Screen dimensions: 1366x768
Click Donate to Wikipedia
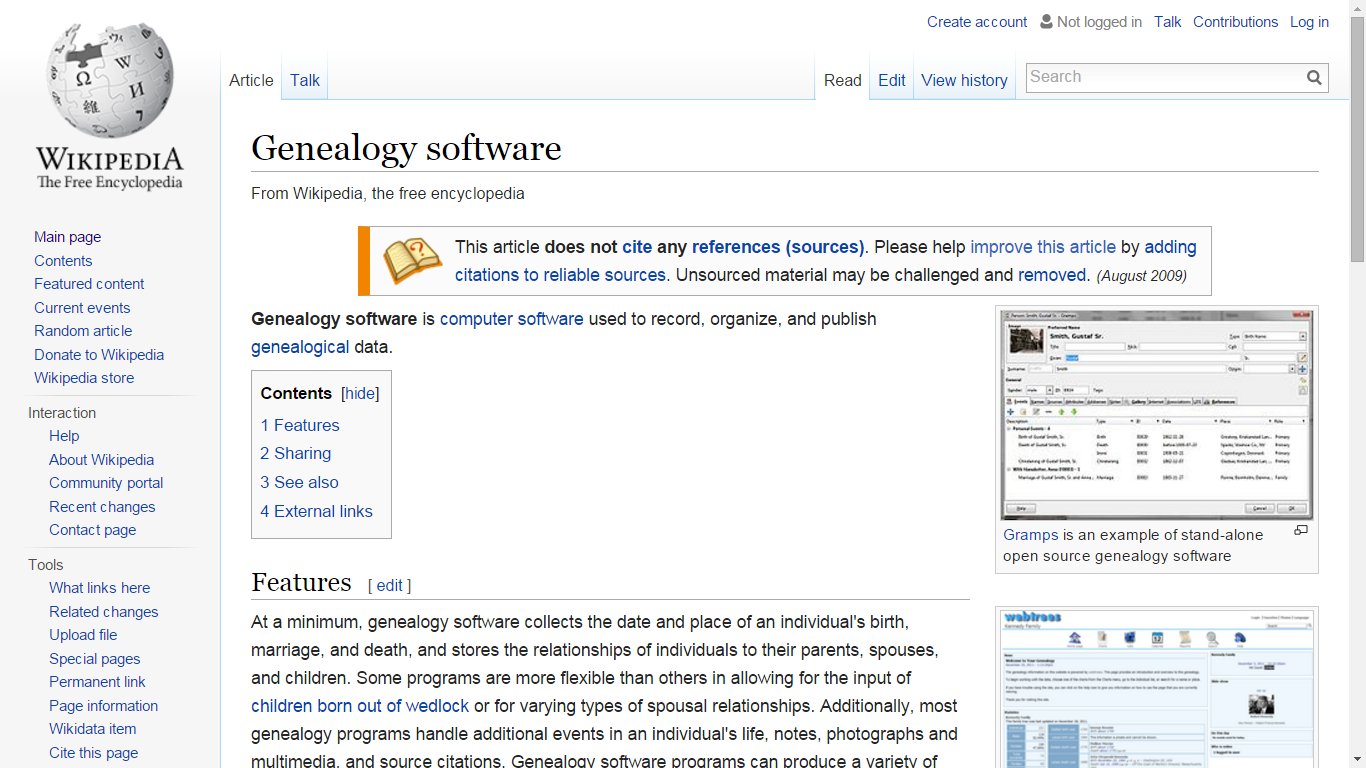coord(99,354)
